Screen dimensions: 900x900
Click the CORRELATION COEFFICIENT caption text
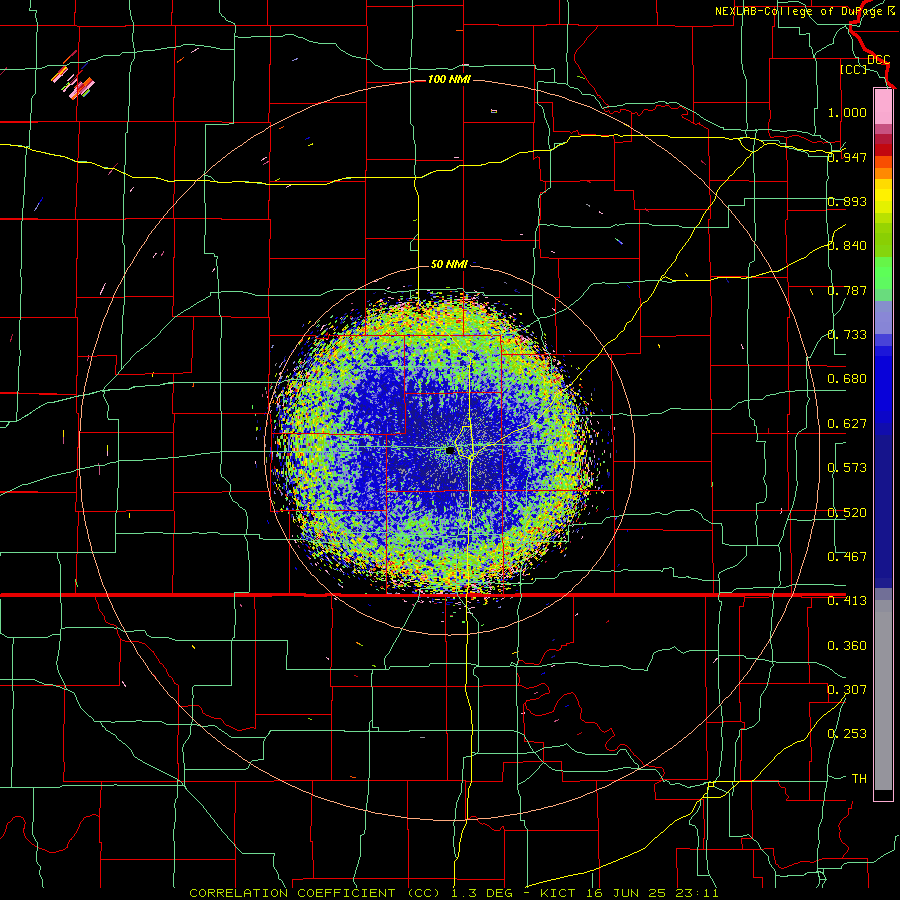pos(292,893)
